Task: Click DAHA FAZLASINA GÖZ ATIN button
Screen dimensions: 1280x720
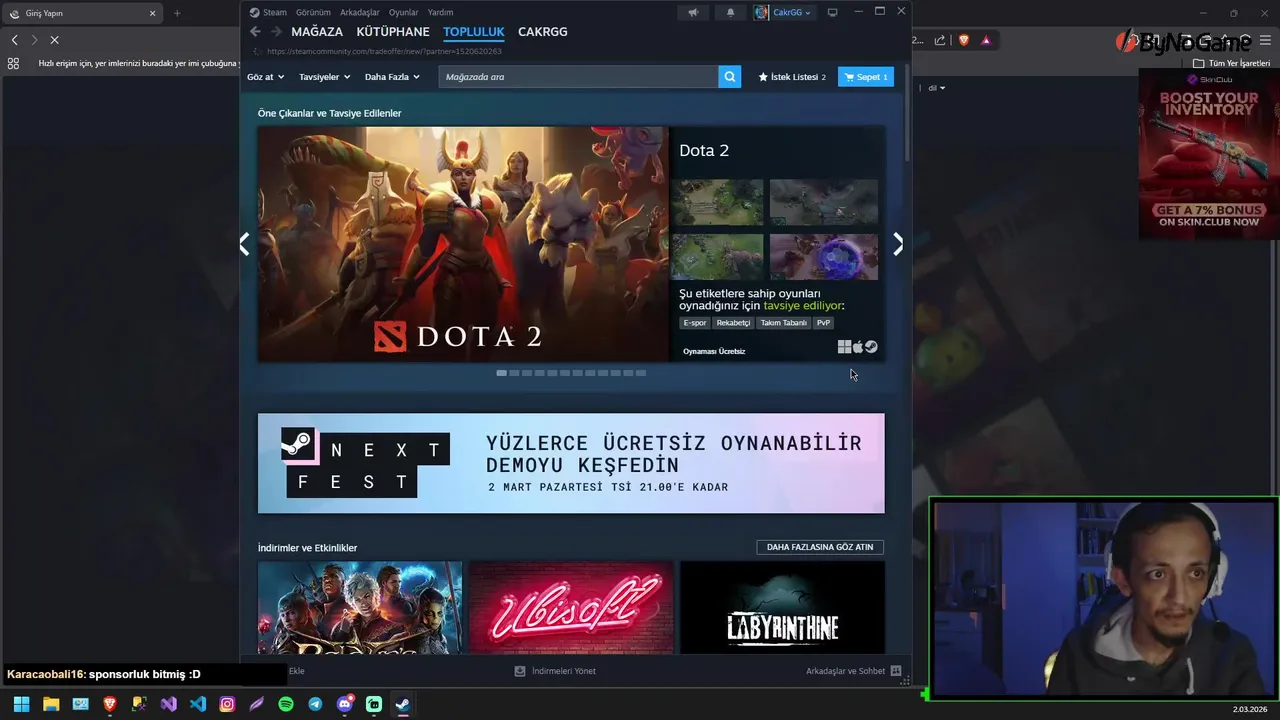Action: click(x=820, y=547)
